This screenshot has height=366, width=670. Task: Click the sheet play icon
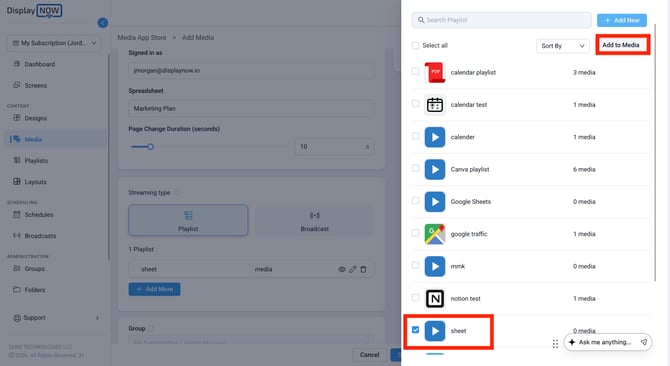(x=435, y=331)
